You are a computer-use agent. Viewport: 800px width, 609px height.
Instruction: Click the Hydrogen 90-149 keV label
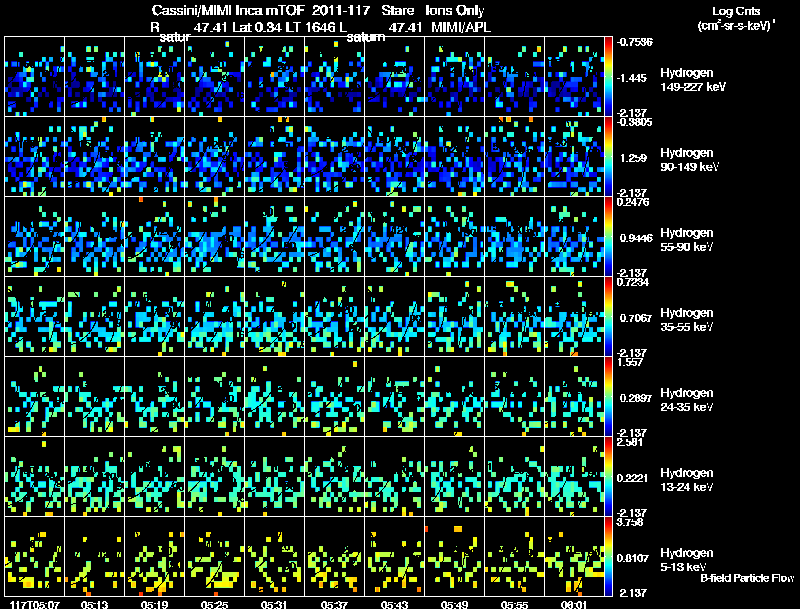point(689,160)
